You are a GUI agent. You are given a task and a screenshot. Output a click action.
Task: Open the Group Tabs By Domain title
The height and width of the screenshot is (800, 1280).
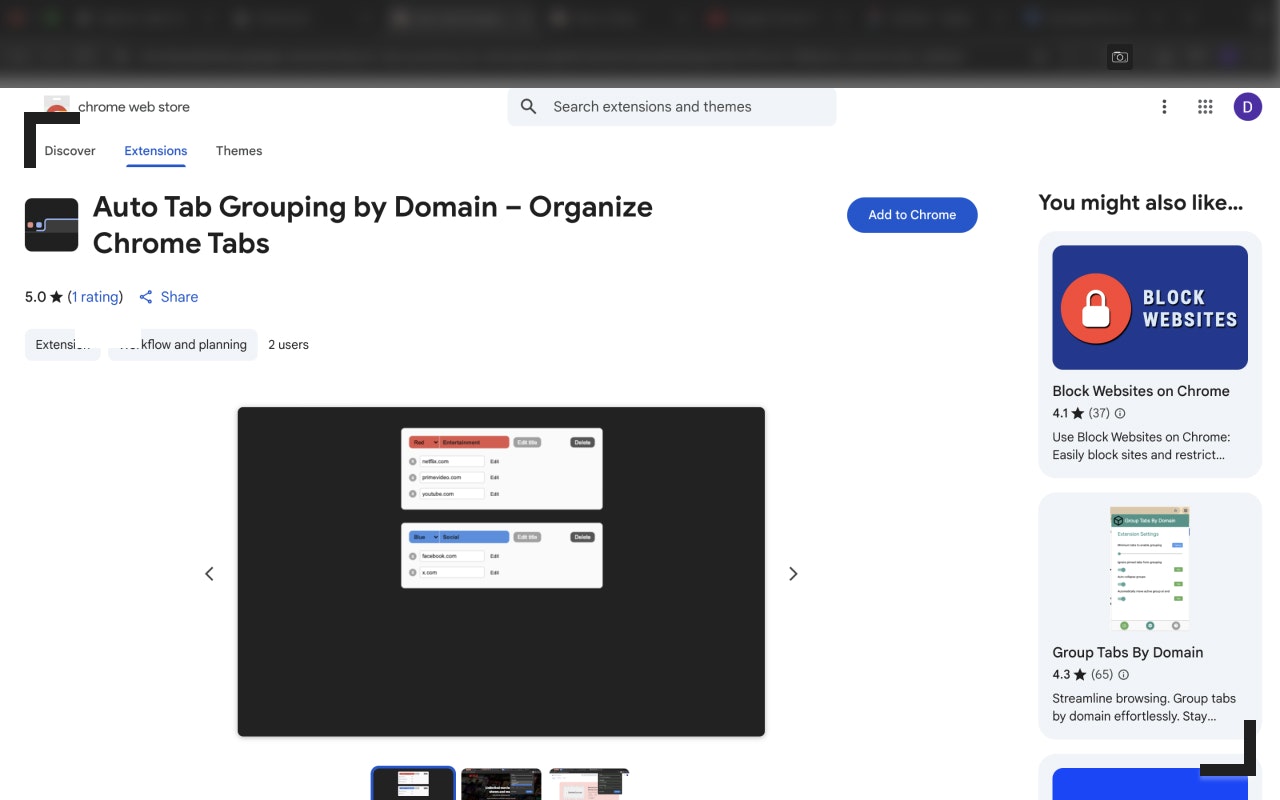[x=1128, y=653]
